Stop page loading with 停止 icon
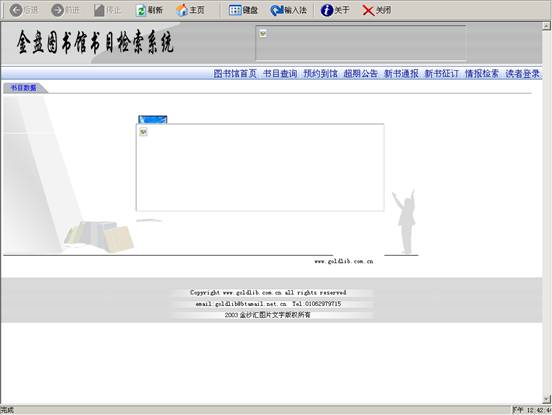Image resolution: width=552 pixels, height=415 pixels. coord(99,10)
